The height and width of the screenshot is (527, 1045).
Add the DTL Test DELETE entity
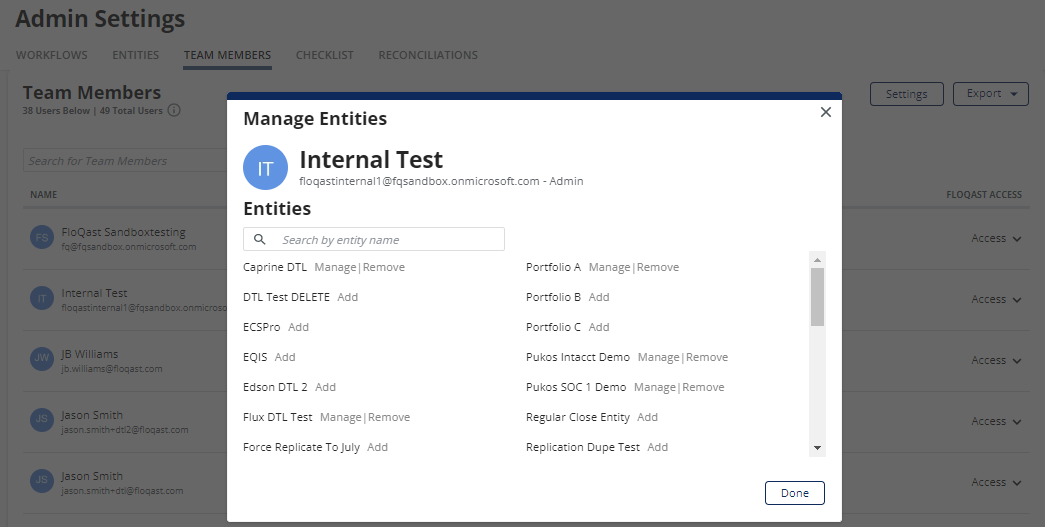[x=347, y=297]
